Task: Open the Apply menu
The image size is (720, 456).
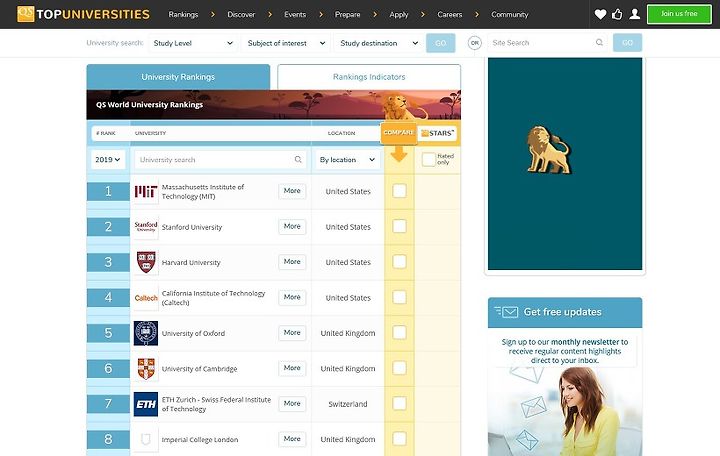Action: click(x=399, y=15)
